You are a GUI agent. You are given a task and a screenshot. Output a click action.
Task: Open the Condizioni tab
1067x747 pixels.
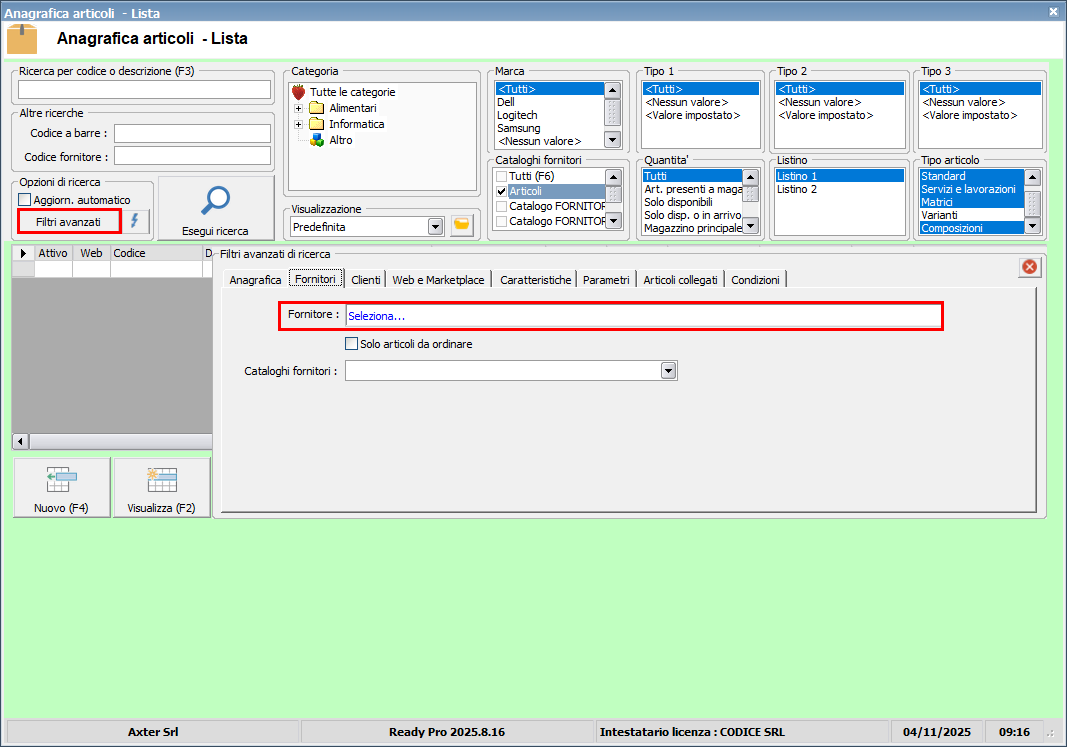[755, 280]
